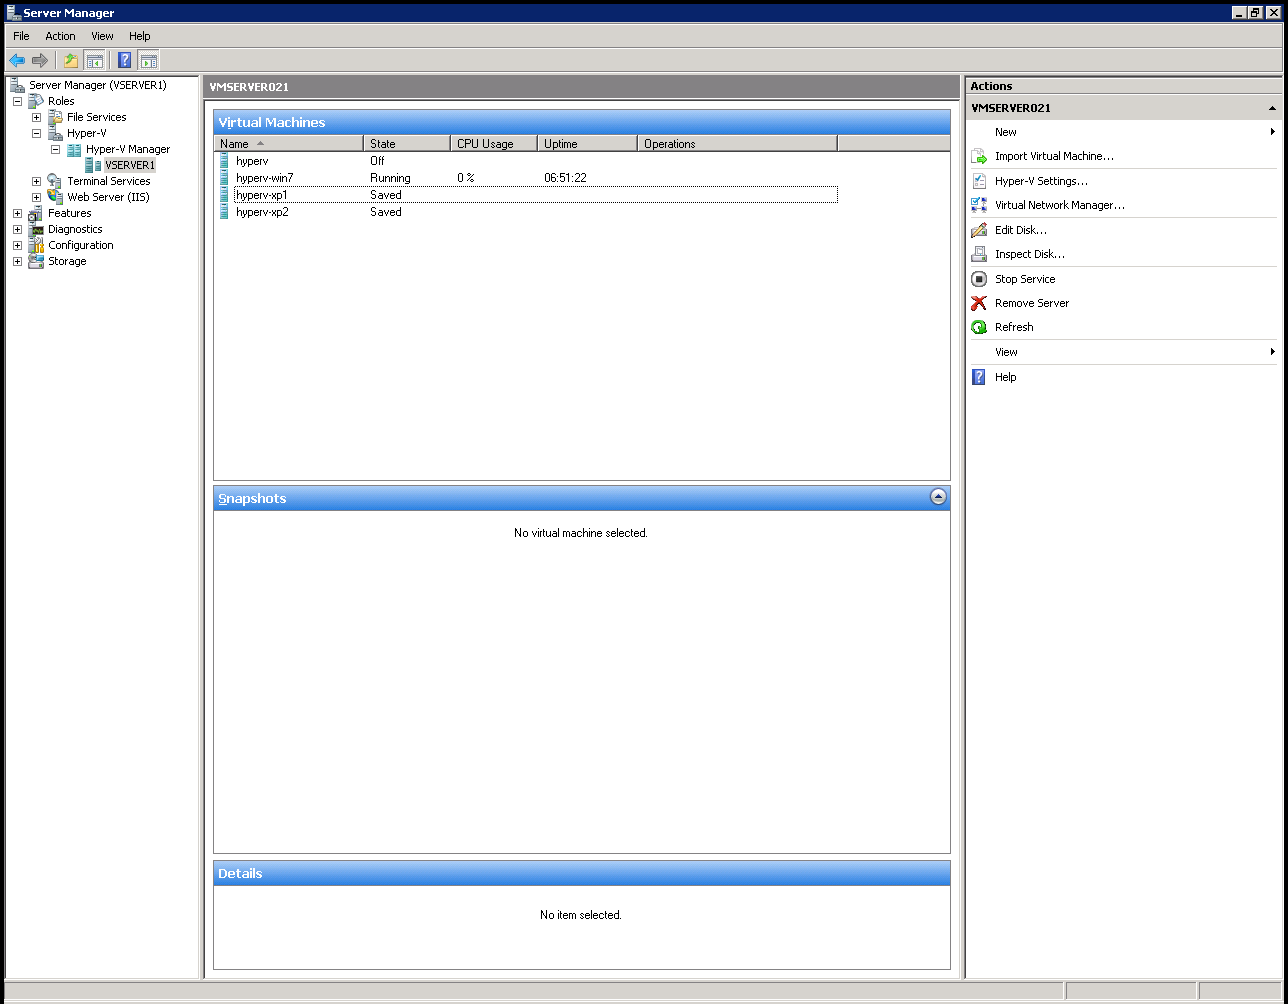Viewport: 1288px width, 1004px height.
Task: Select the hyperv-xp2 virtual machine
Action: point(527,212)
